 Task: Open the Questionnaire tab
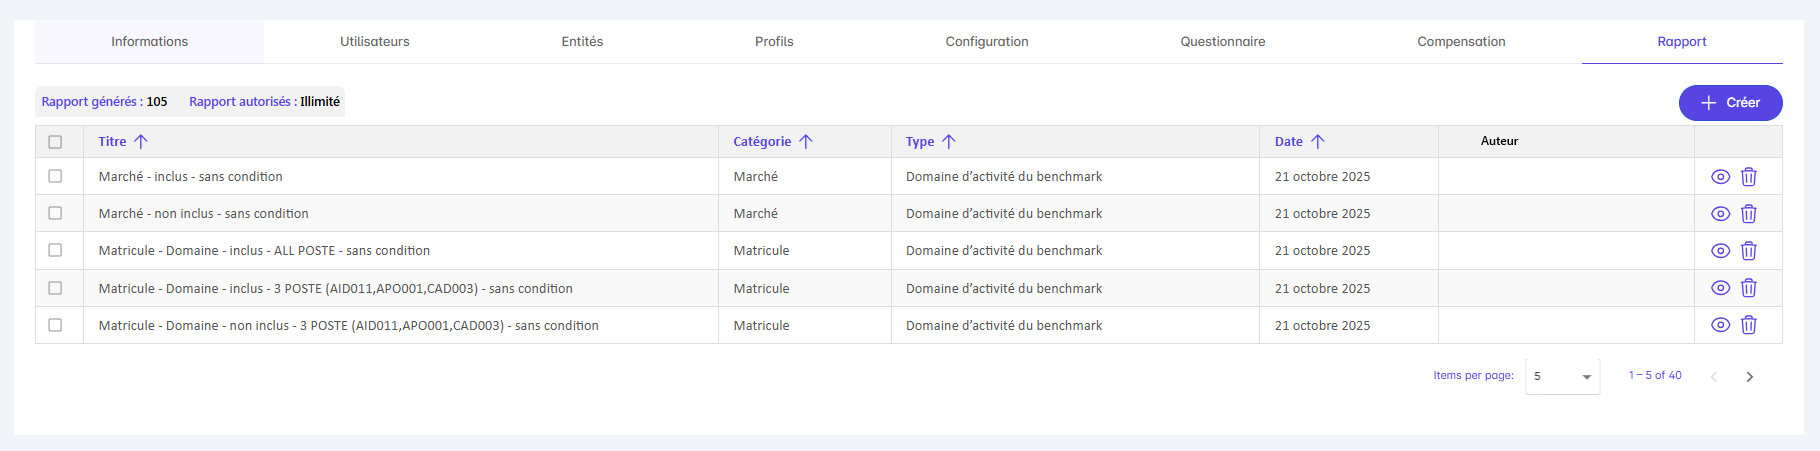pos(1222,42)
